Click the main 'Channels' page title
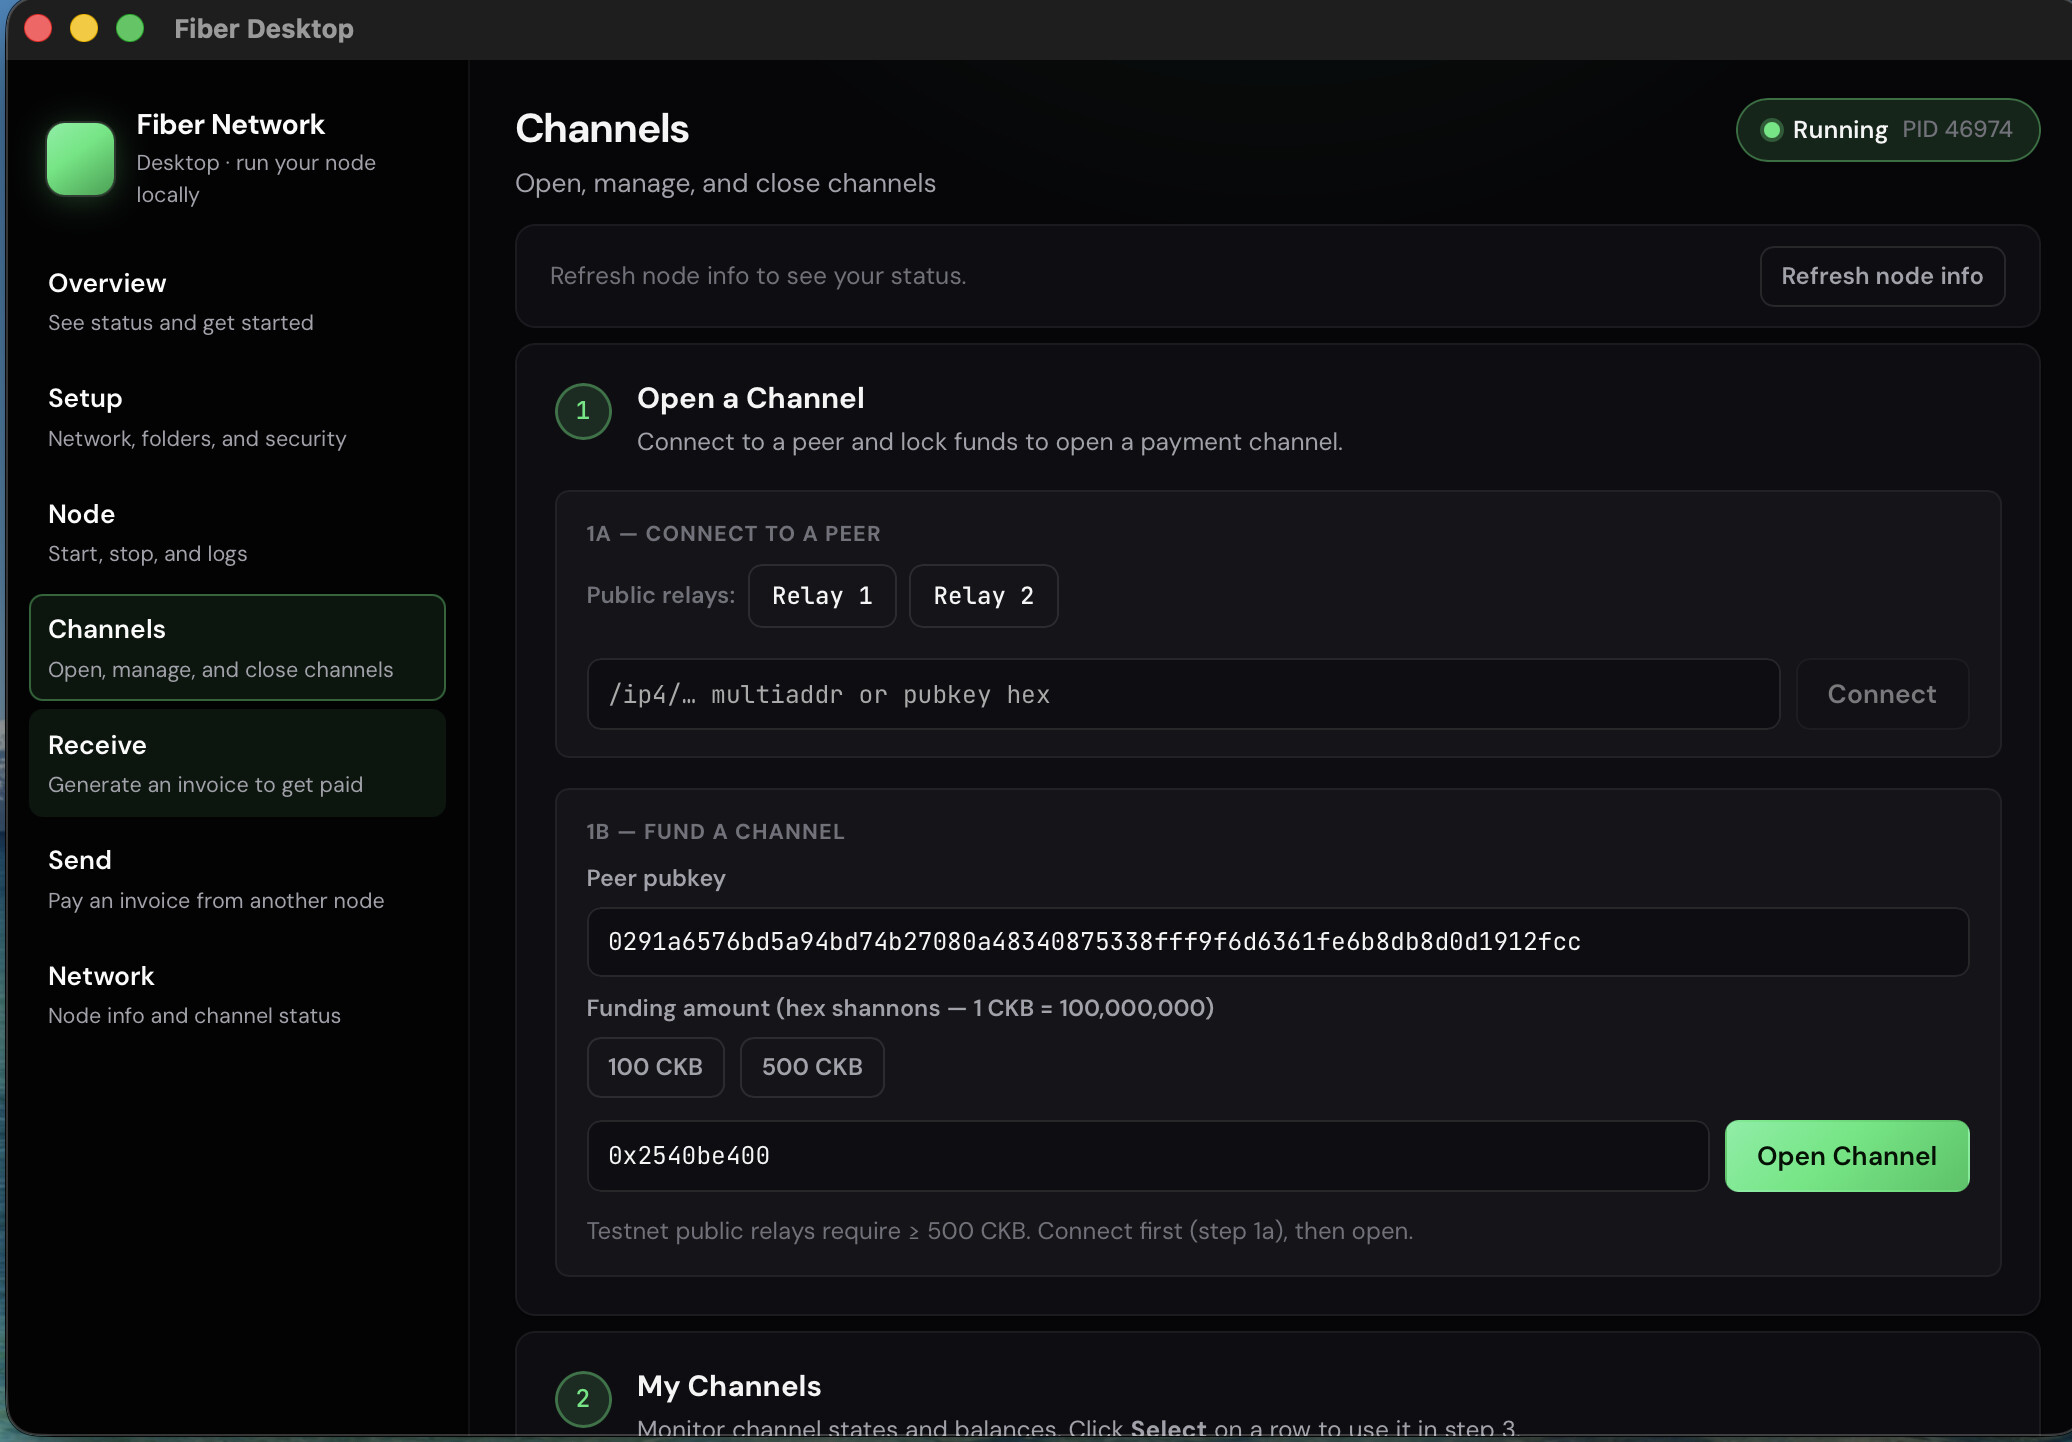This screenshot has height=1442, width=2072. click(x=602, y=129)
